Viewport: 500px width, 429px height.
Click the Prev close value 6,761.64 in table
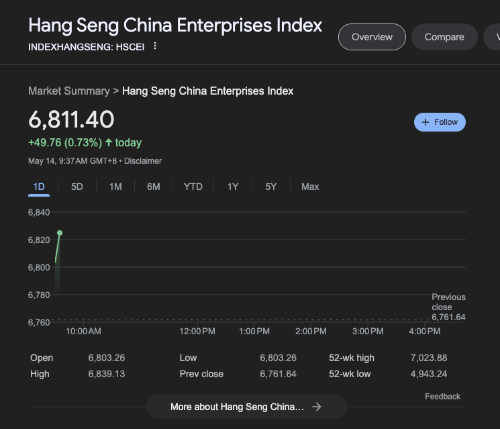coord(278,374)
